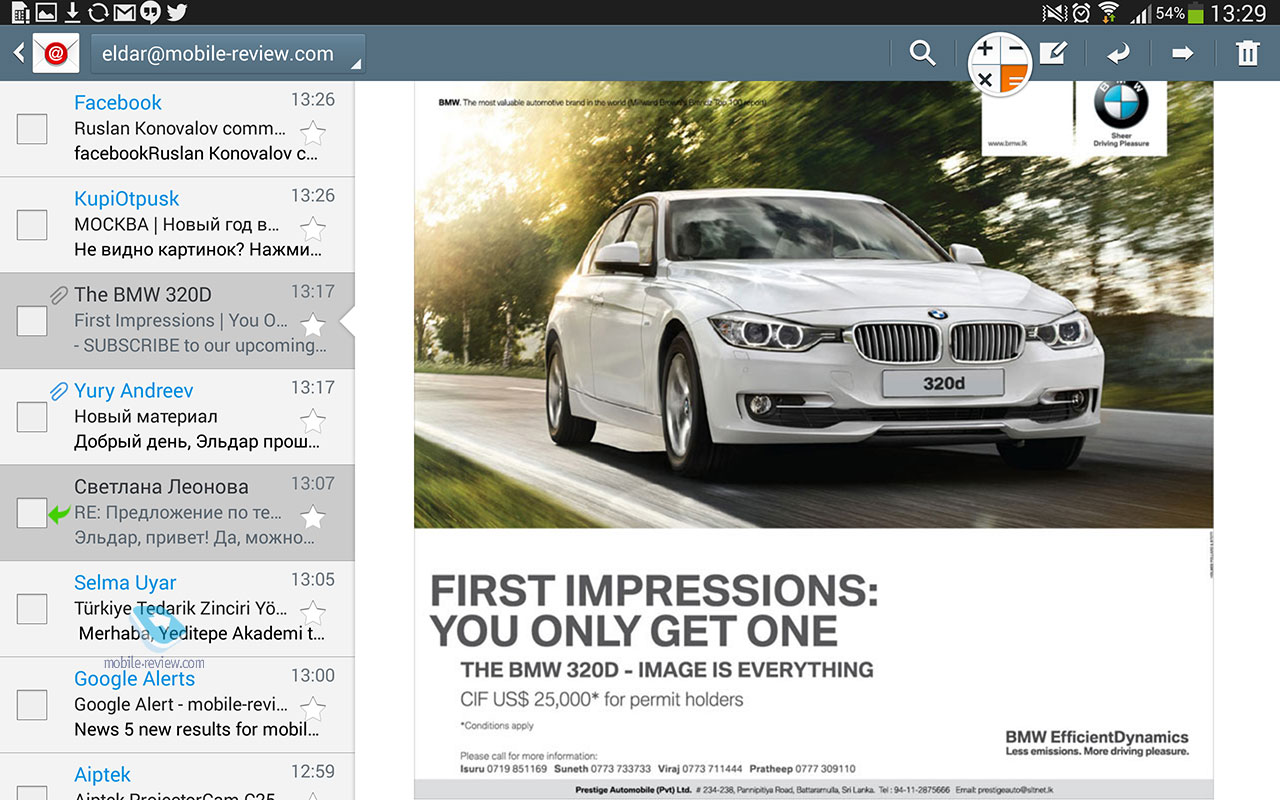Tap the battery 54% status indicator
1280x800 pixels.
[1180, 13]
